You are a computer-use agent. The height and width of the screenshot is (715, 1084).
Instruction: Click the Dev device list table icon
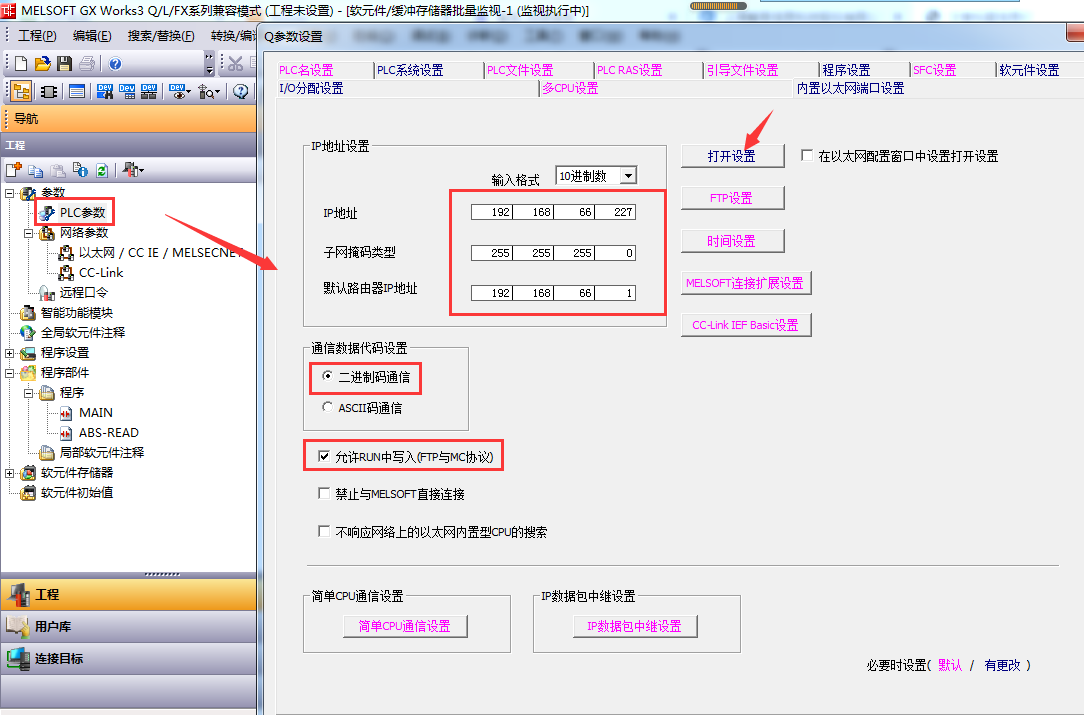coord(127,91)
